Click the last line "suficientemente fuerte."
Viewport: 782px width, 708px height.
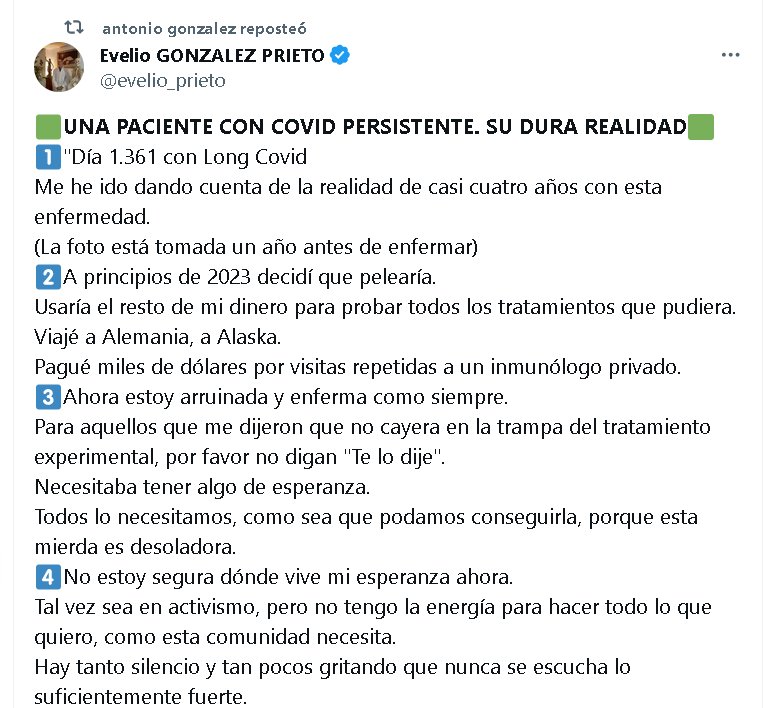click(x=140, y=696)
